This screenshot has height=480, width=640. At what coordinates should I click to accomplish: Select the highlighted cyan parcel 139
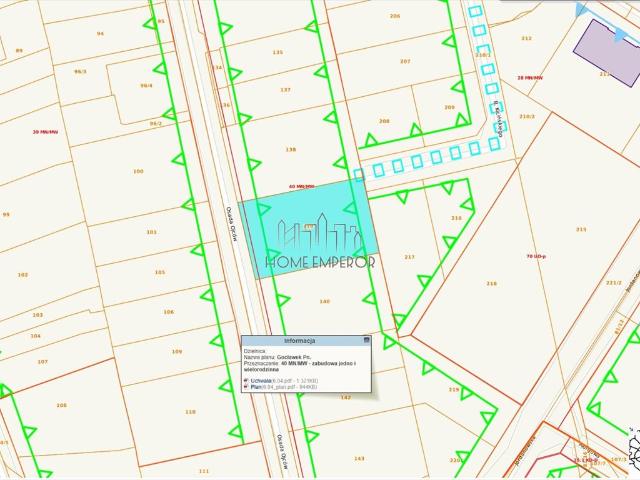coord(309,229)
